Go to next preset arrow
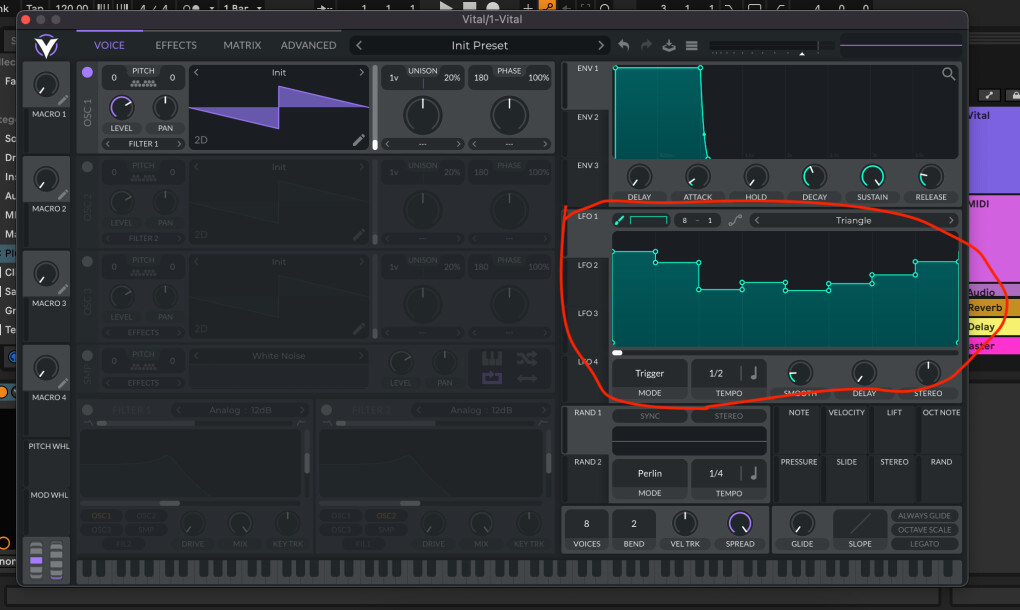 click(600, 46)
